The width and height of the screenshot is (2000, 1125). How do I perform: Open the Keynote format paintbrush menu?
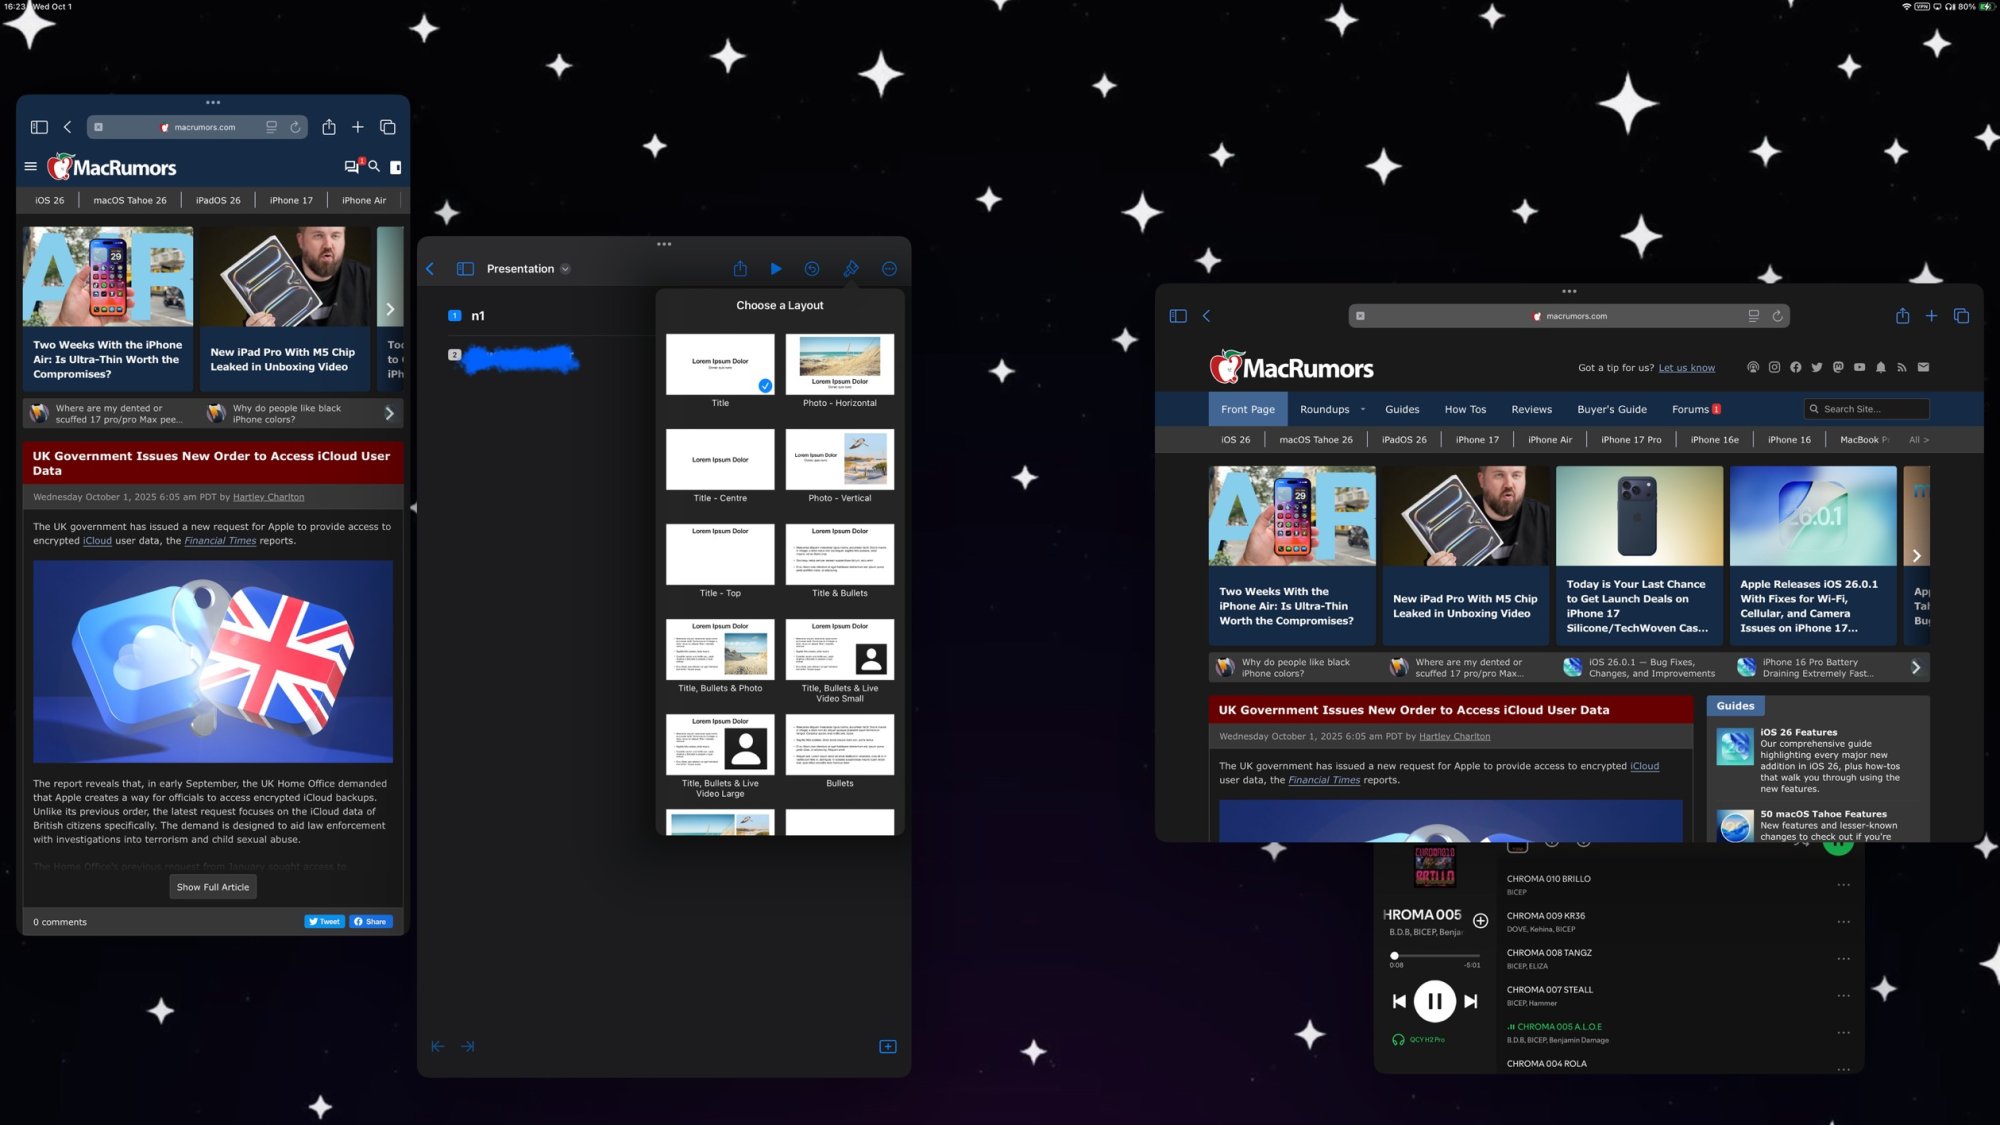(x=850, y=269)
